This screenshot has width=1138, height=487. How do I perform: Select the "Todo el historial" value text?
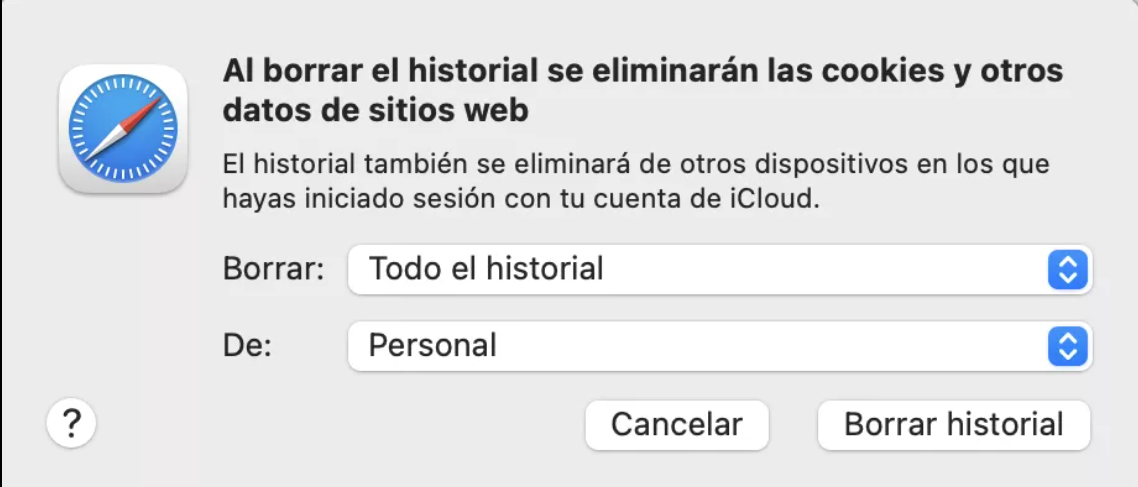[x=486, y=269]
